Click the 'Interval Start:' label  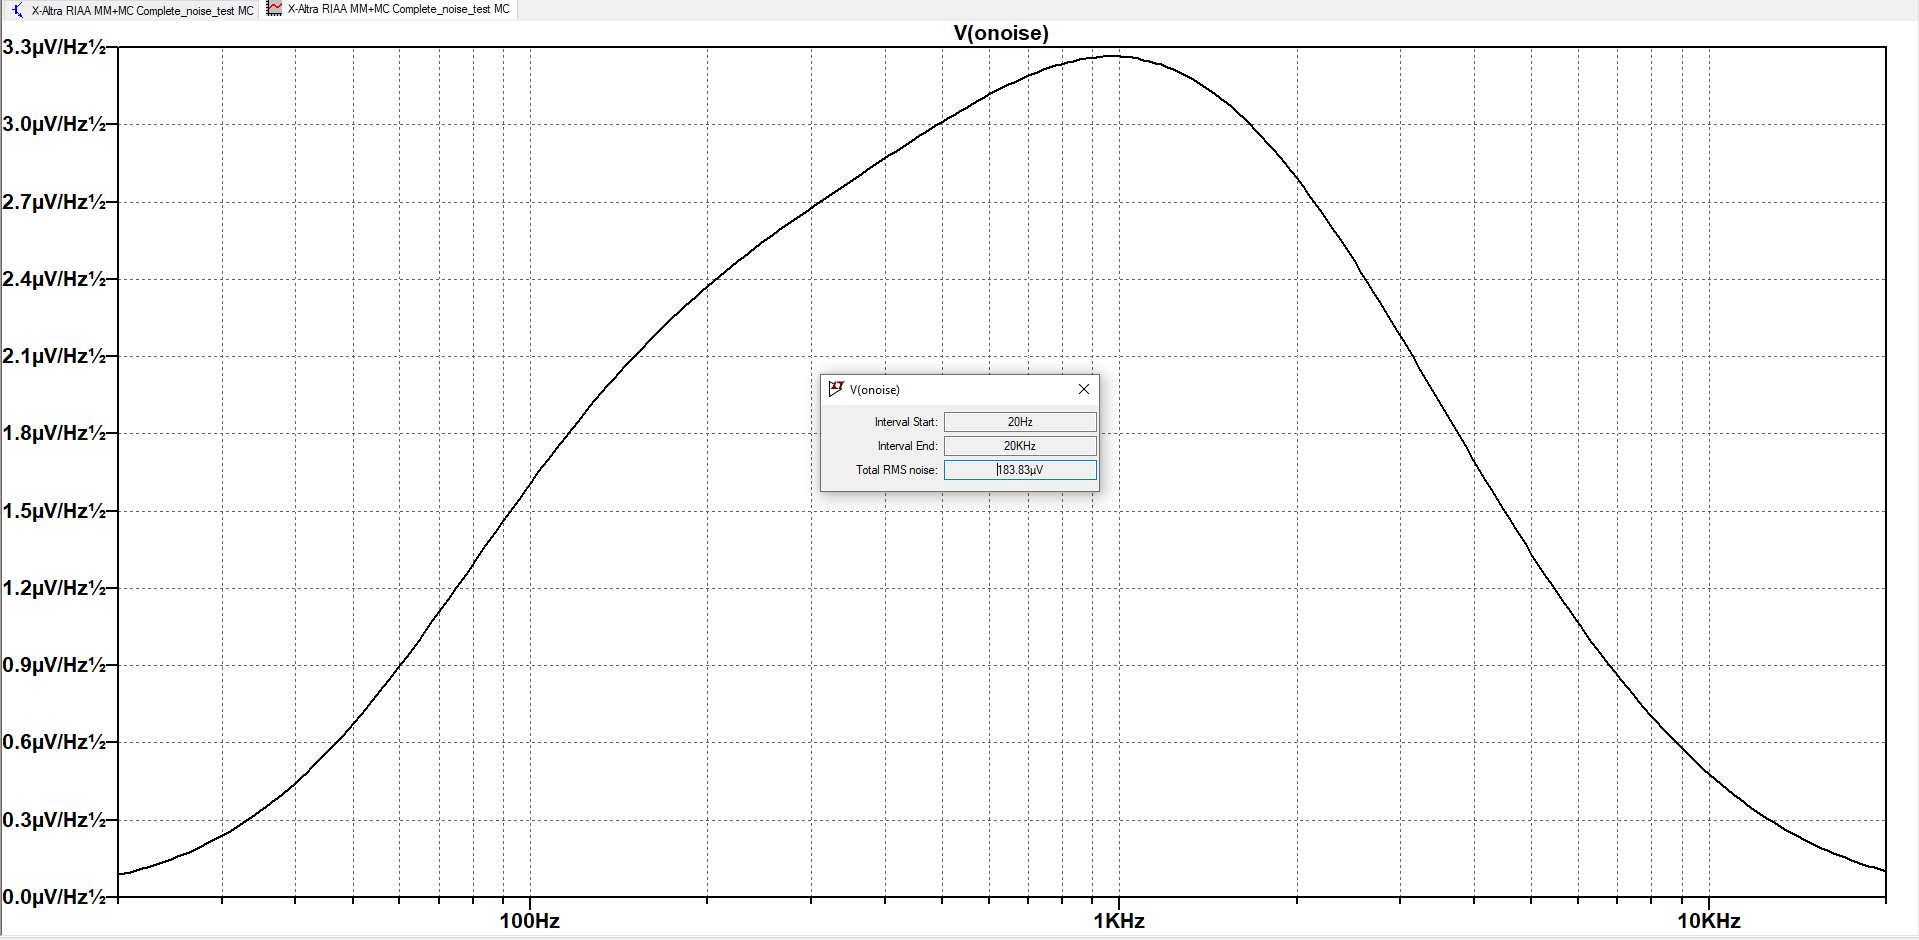pyautogui.click(x=906, y=422)
